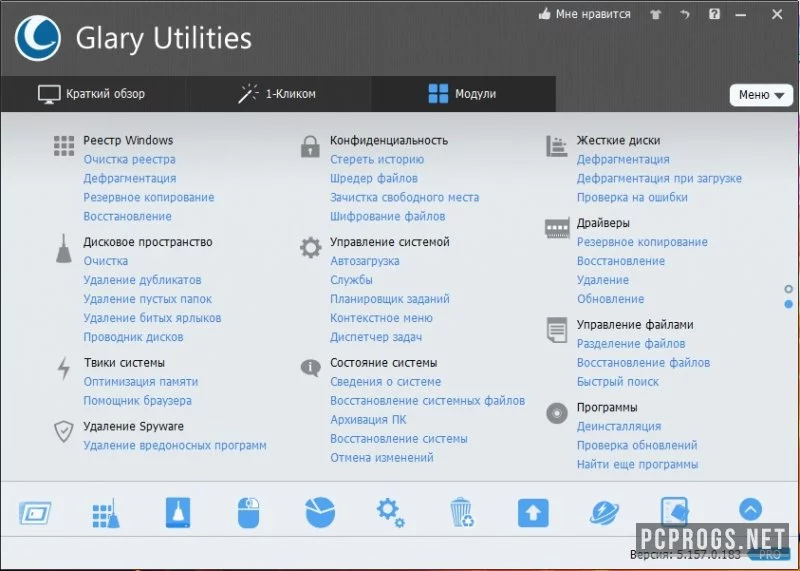The height and width of the screenshot is (571, 800).
Task: Click the shield icon beside 'Удаление Spyware'
Action: [64, 432]
